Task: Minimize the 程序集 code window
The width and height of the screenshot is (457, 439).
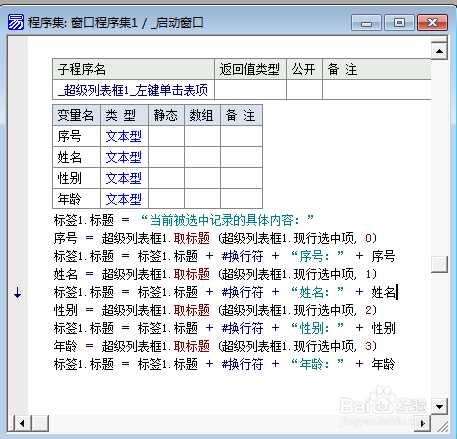Action: 366,23
